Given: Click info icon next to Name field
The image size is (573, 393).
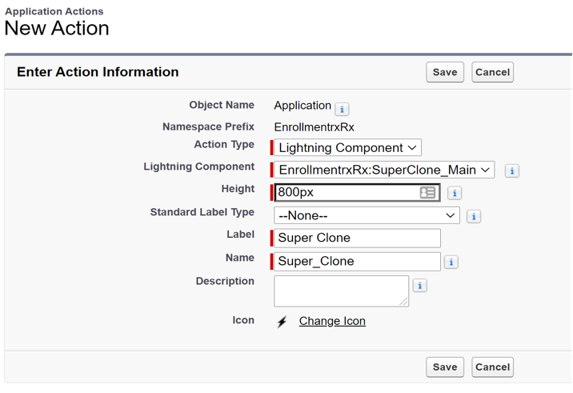Looking at the screenshot, I should 451,262.
